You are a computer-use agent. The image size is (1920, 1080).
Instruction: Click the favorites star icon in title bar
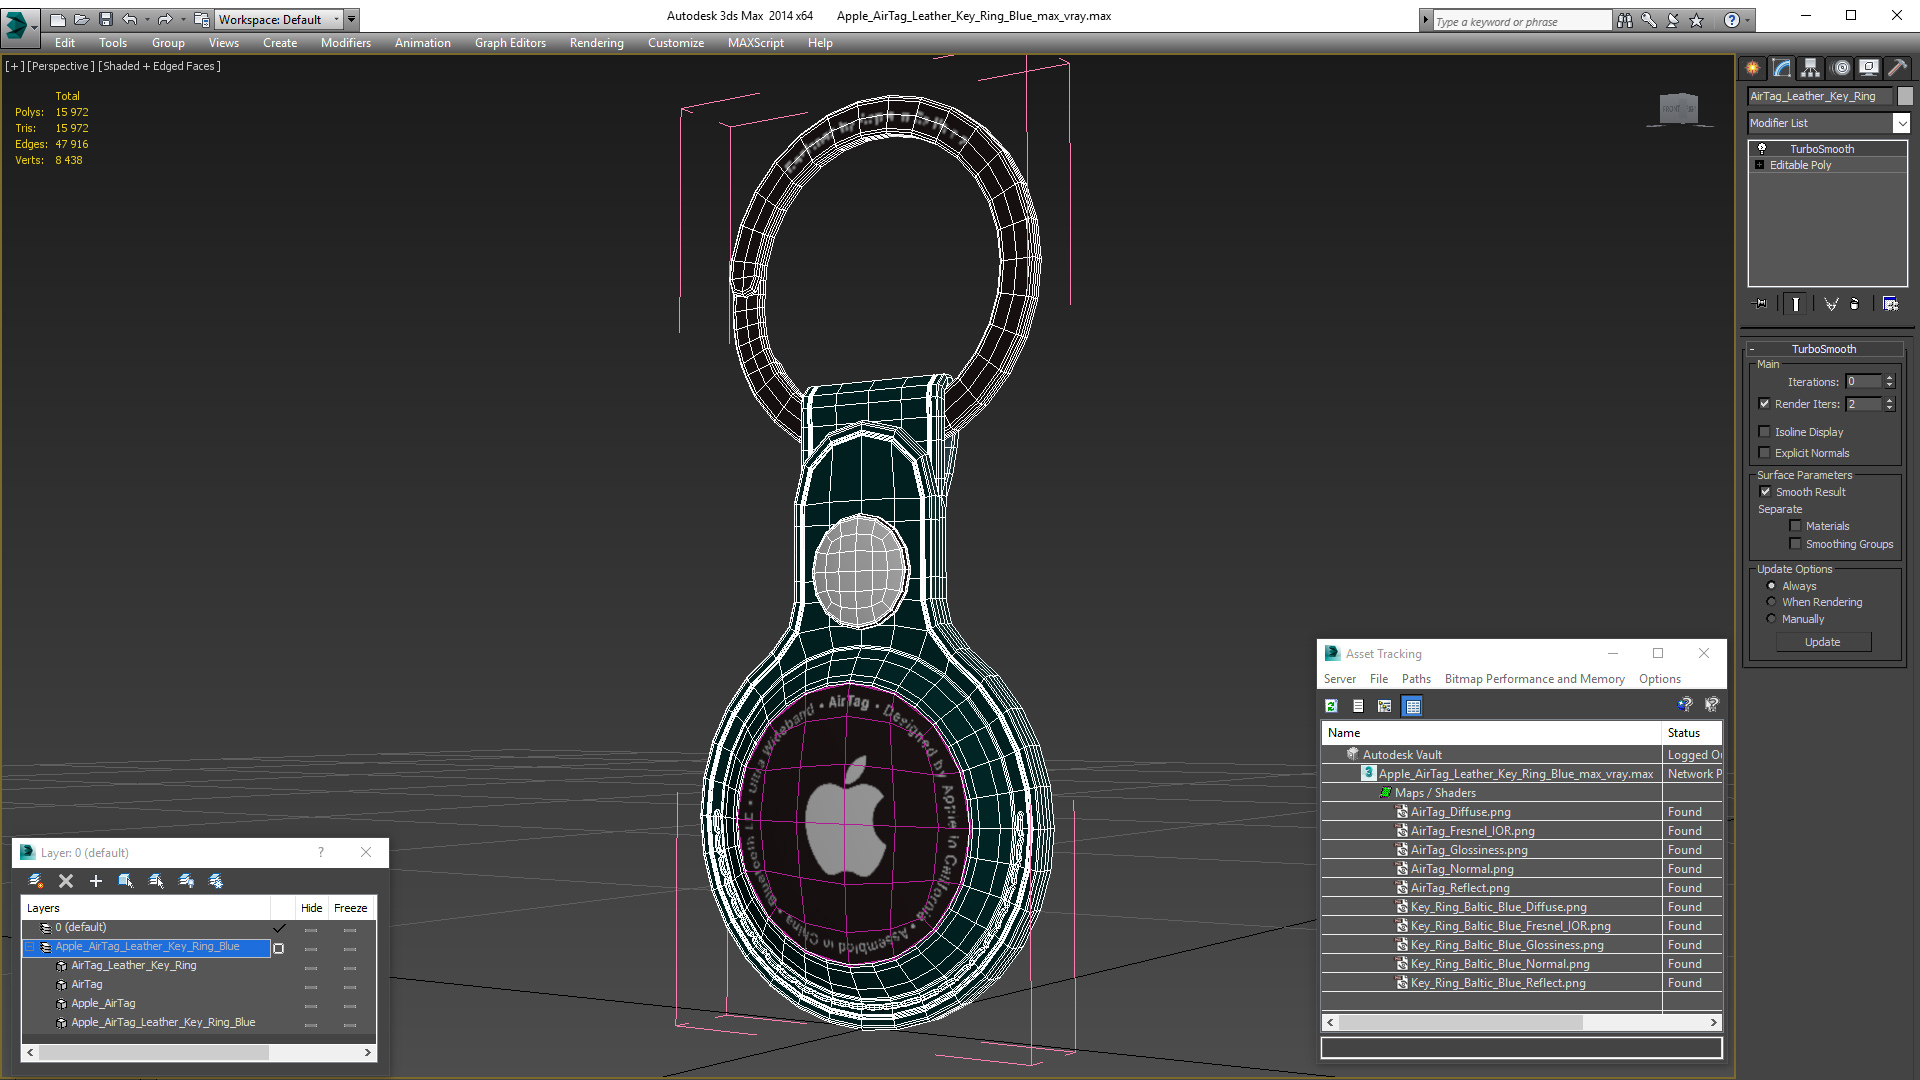[1697, 20]
